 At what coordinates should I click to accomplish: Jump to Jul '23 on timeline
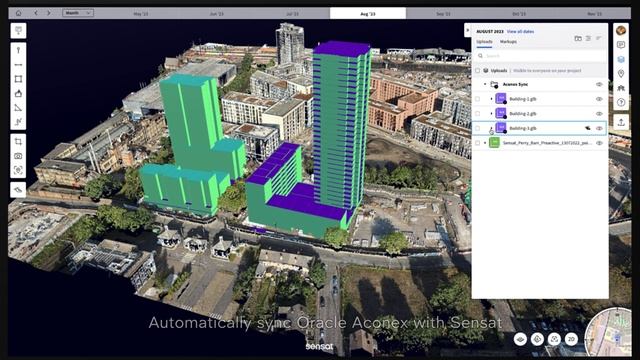pos(292,13)
